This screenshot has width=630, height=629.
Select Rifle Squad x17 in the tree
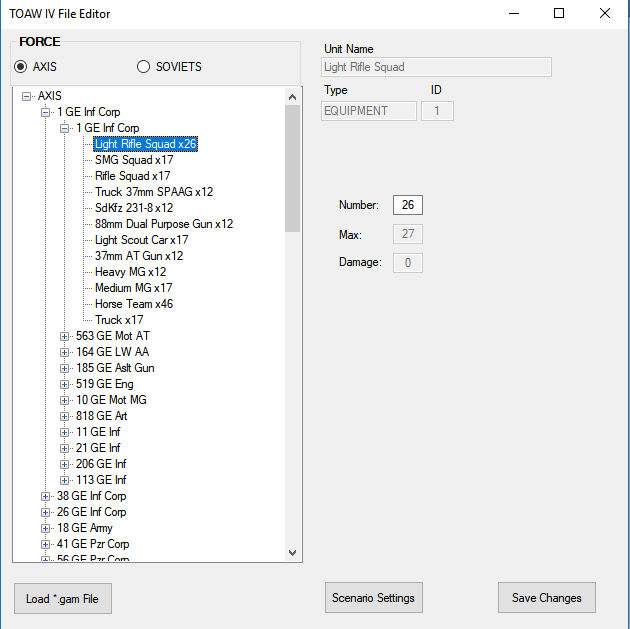pyautogui.click(x=132, y=176)
